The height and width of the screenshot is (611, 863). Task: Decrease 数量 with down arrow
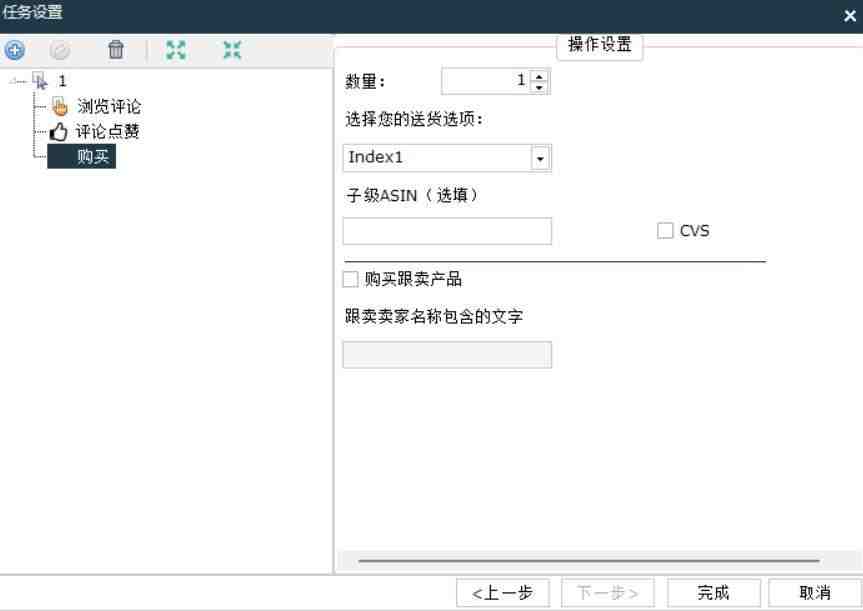click(x=539, y=88)
